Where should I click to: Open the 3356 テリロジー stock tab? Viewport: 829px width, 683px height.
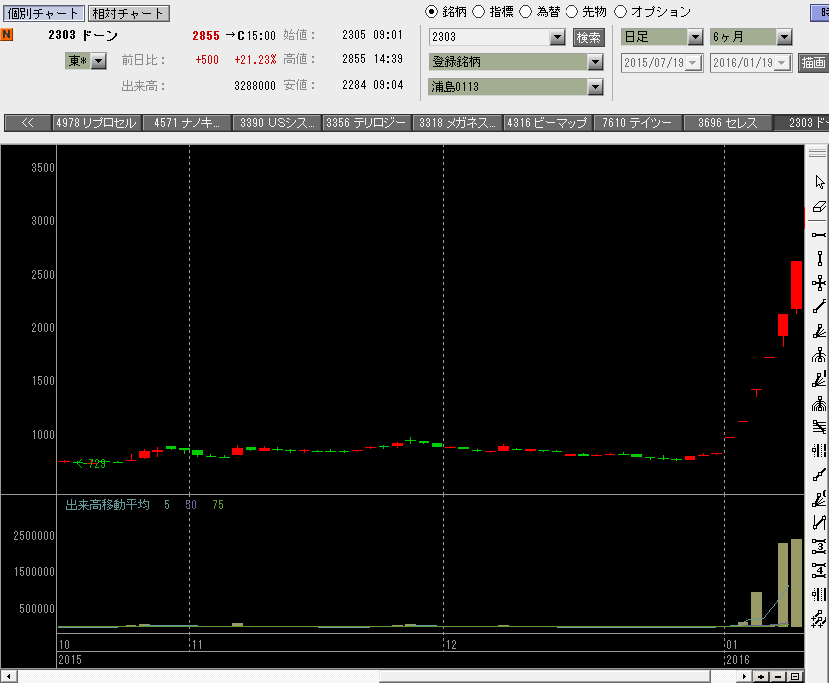tap(367, 123)
